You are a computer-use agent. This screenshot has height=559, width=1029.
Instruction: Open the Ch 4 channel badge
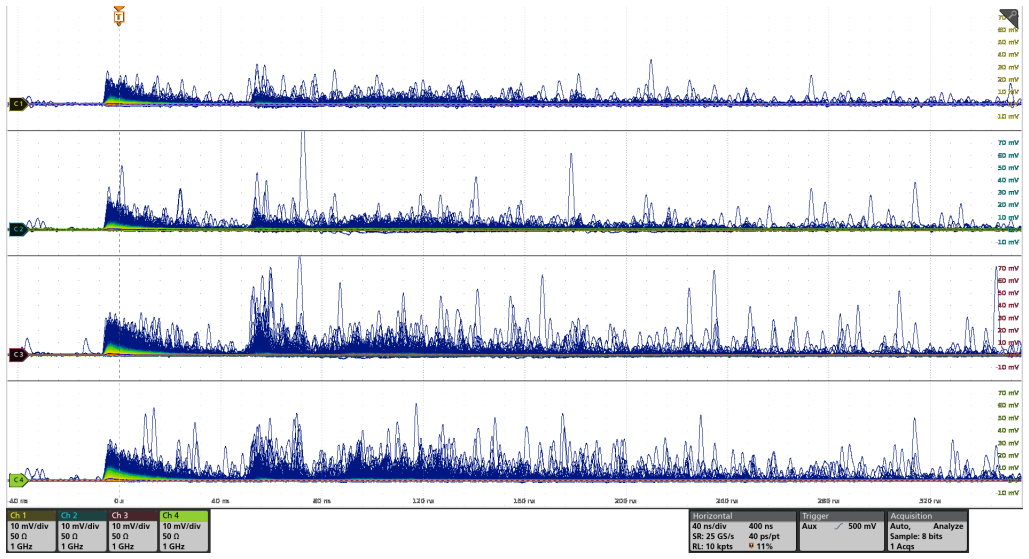(x=184, y=531)
